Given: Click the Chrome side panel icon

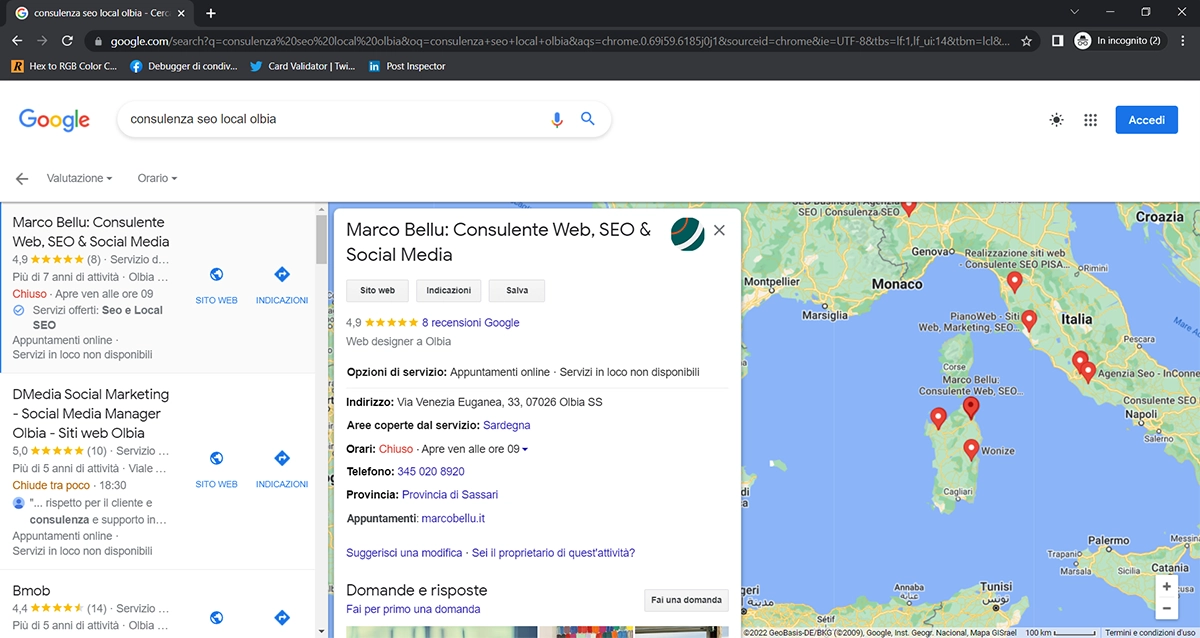Looking at the screenshot, I should [1057, 41].
